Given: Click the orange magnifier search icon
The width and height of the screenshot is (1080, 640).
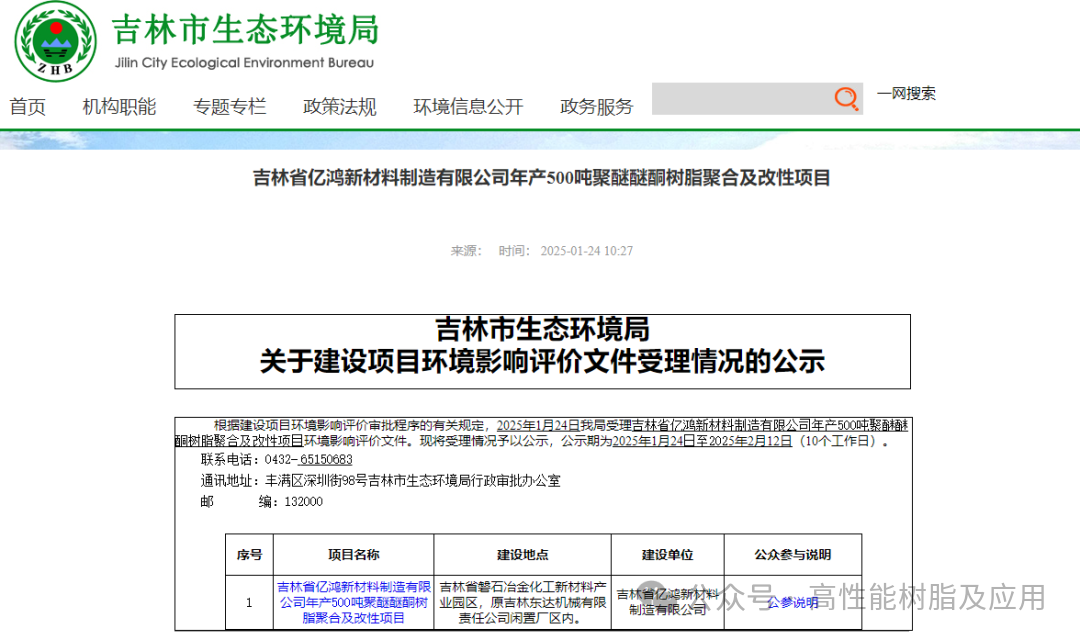Looking at the screenshot, I should point(846,99).
